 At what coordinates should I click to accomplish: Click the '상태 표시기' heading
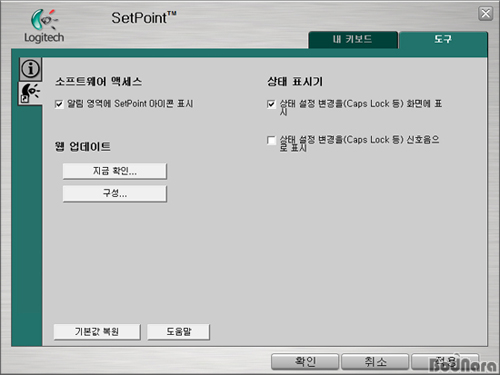pos(295,81)
